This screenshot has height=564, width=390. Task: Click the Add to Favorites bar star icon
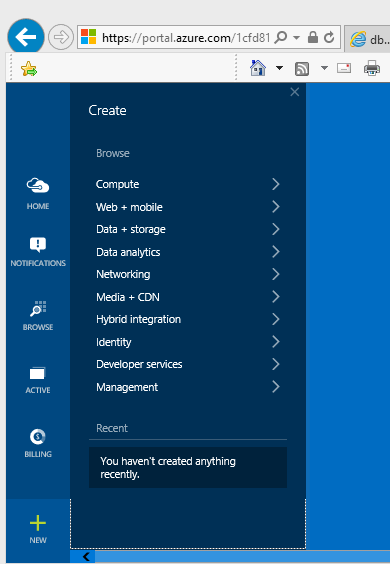coord(29,68)
